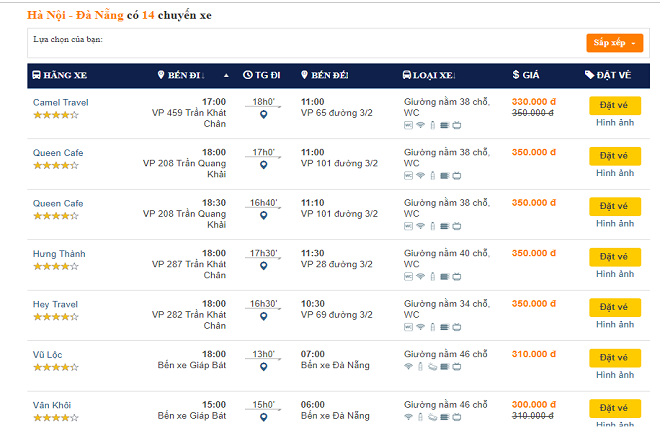
Task: Click the tag icon beside ĐẶT VÉ header
Action: click(x=590, y=75)
